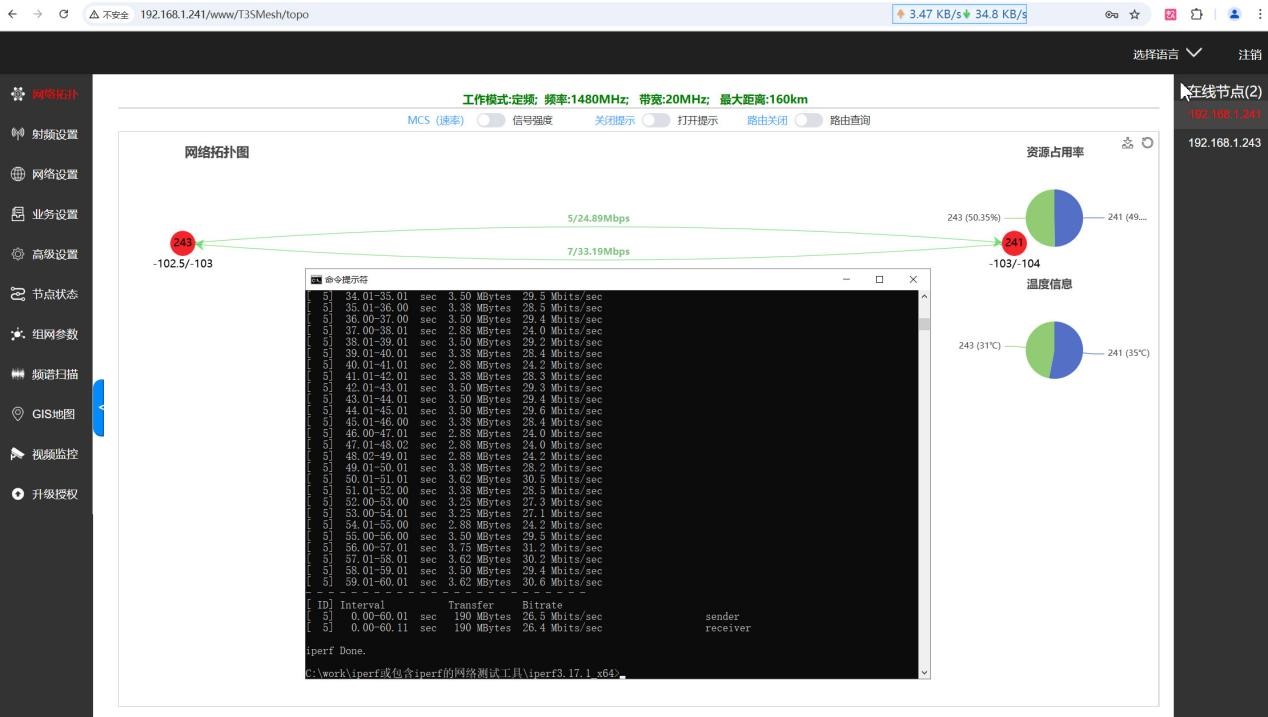
Task: Expand the 选择语言 language dropdown
Action: [1167, 54]
